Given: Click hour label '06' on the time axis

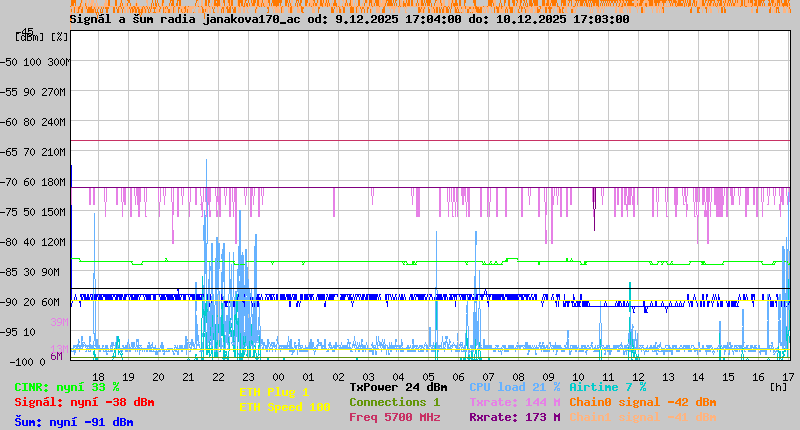Looking at the screenshot, I should coord(458,377).
